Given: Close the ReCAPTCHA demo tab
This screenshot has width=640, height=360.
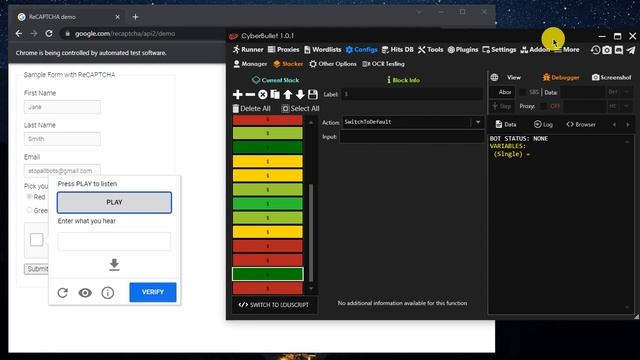Looking at the screenshot, I should [118, 17].
